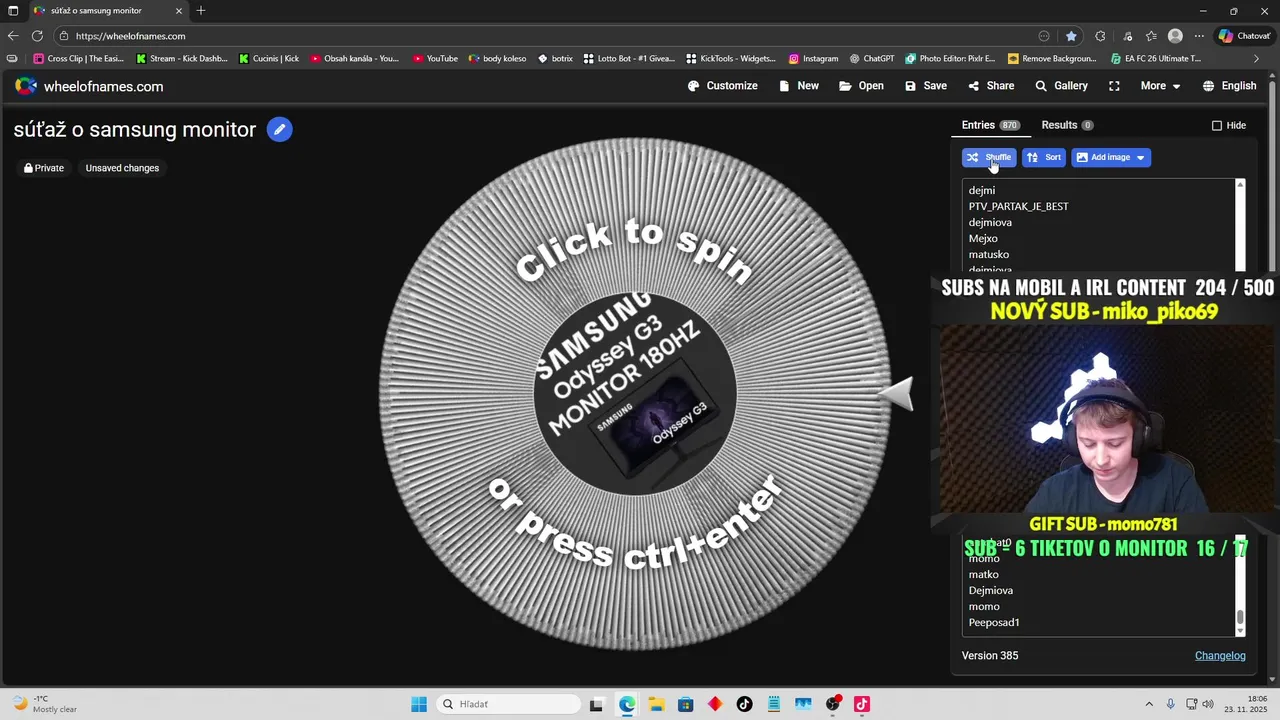Switch to the Results tab
Viewport: 1280px width, 720px height.
coord(1067,125)
